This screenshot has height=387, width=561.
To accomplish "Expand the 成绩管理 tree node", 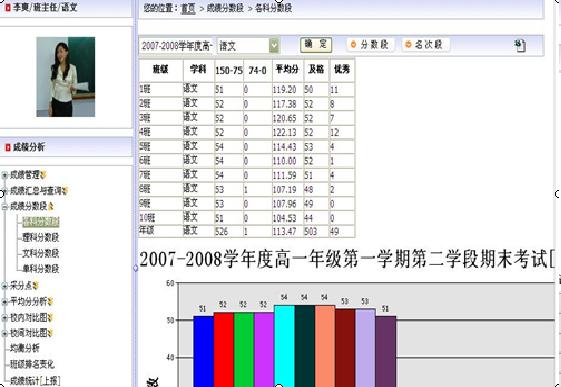I will click(5, 175).
